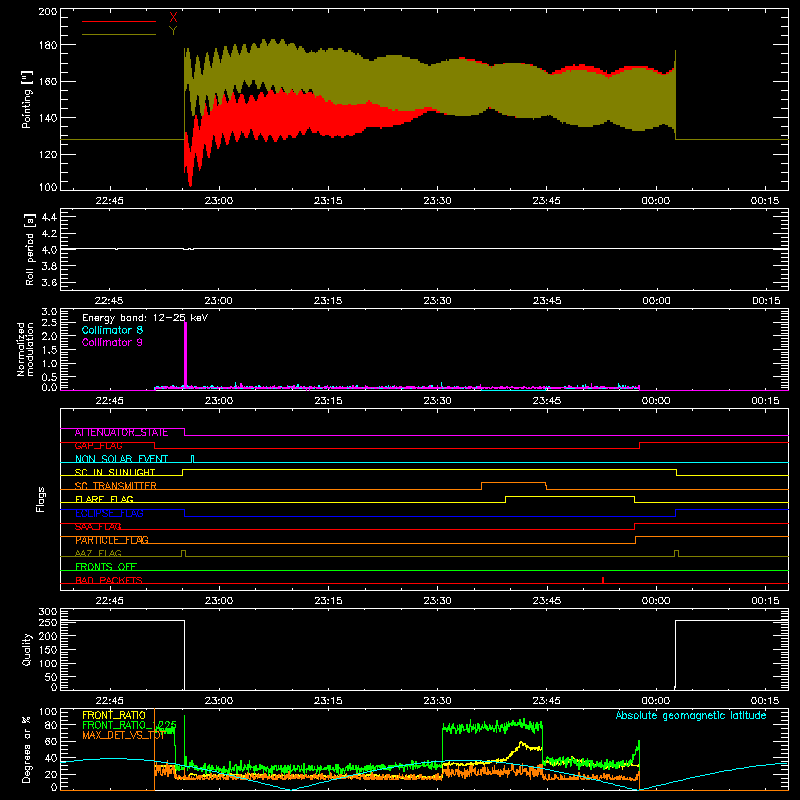Select the X legend label
The height and width of the screenshot is (800, 800).
tap(173, 18)
